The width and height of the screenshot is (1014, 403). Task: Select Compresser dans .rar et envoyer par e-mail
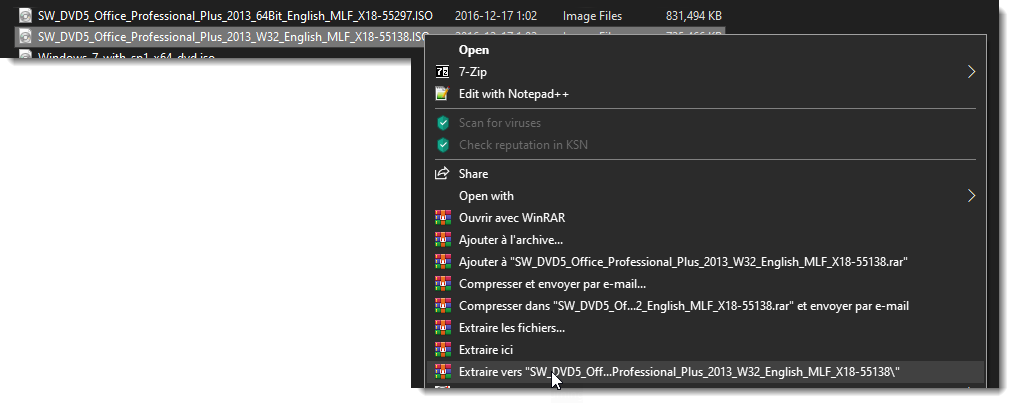click(x=684, y=306)
